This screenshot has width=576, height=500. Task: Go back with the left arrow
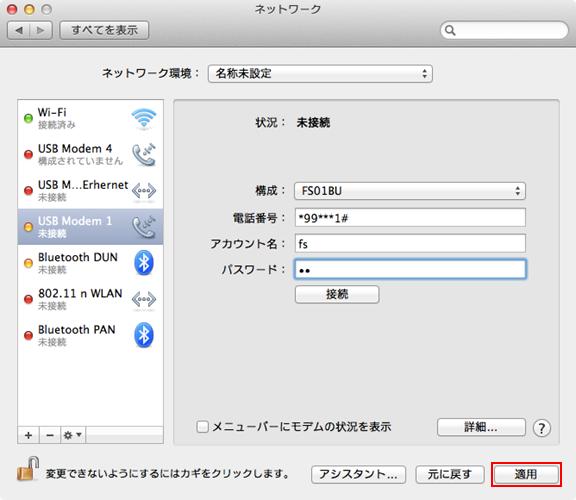(19, 30)
